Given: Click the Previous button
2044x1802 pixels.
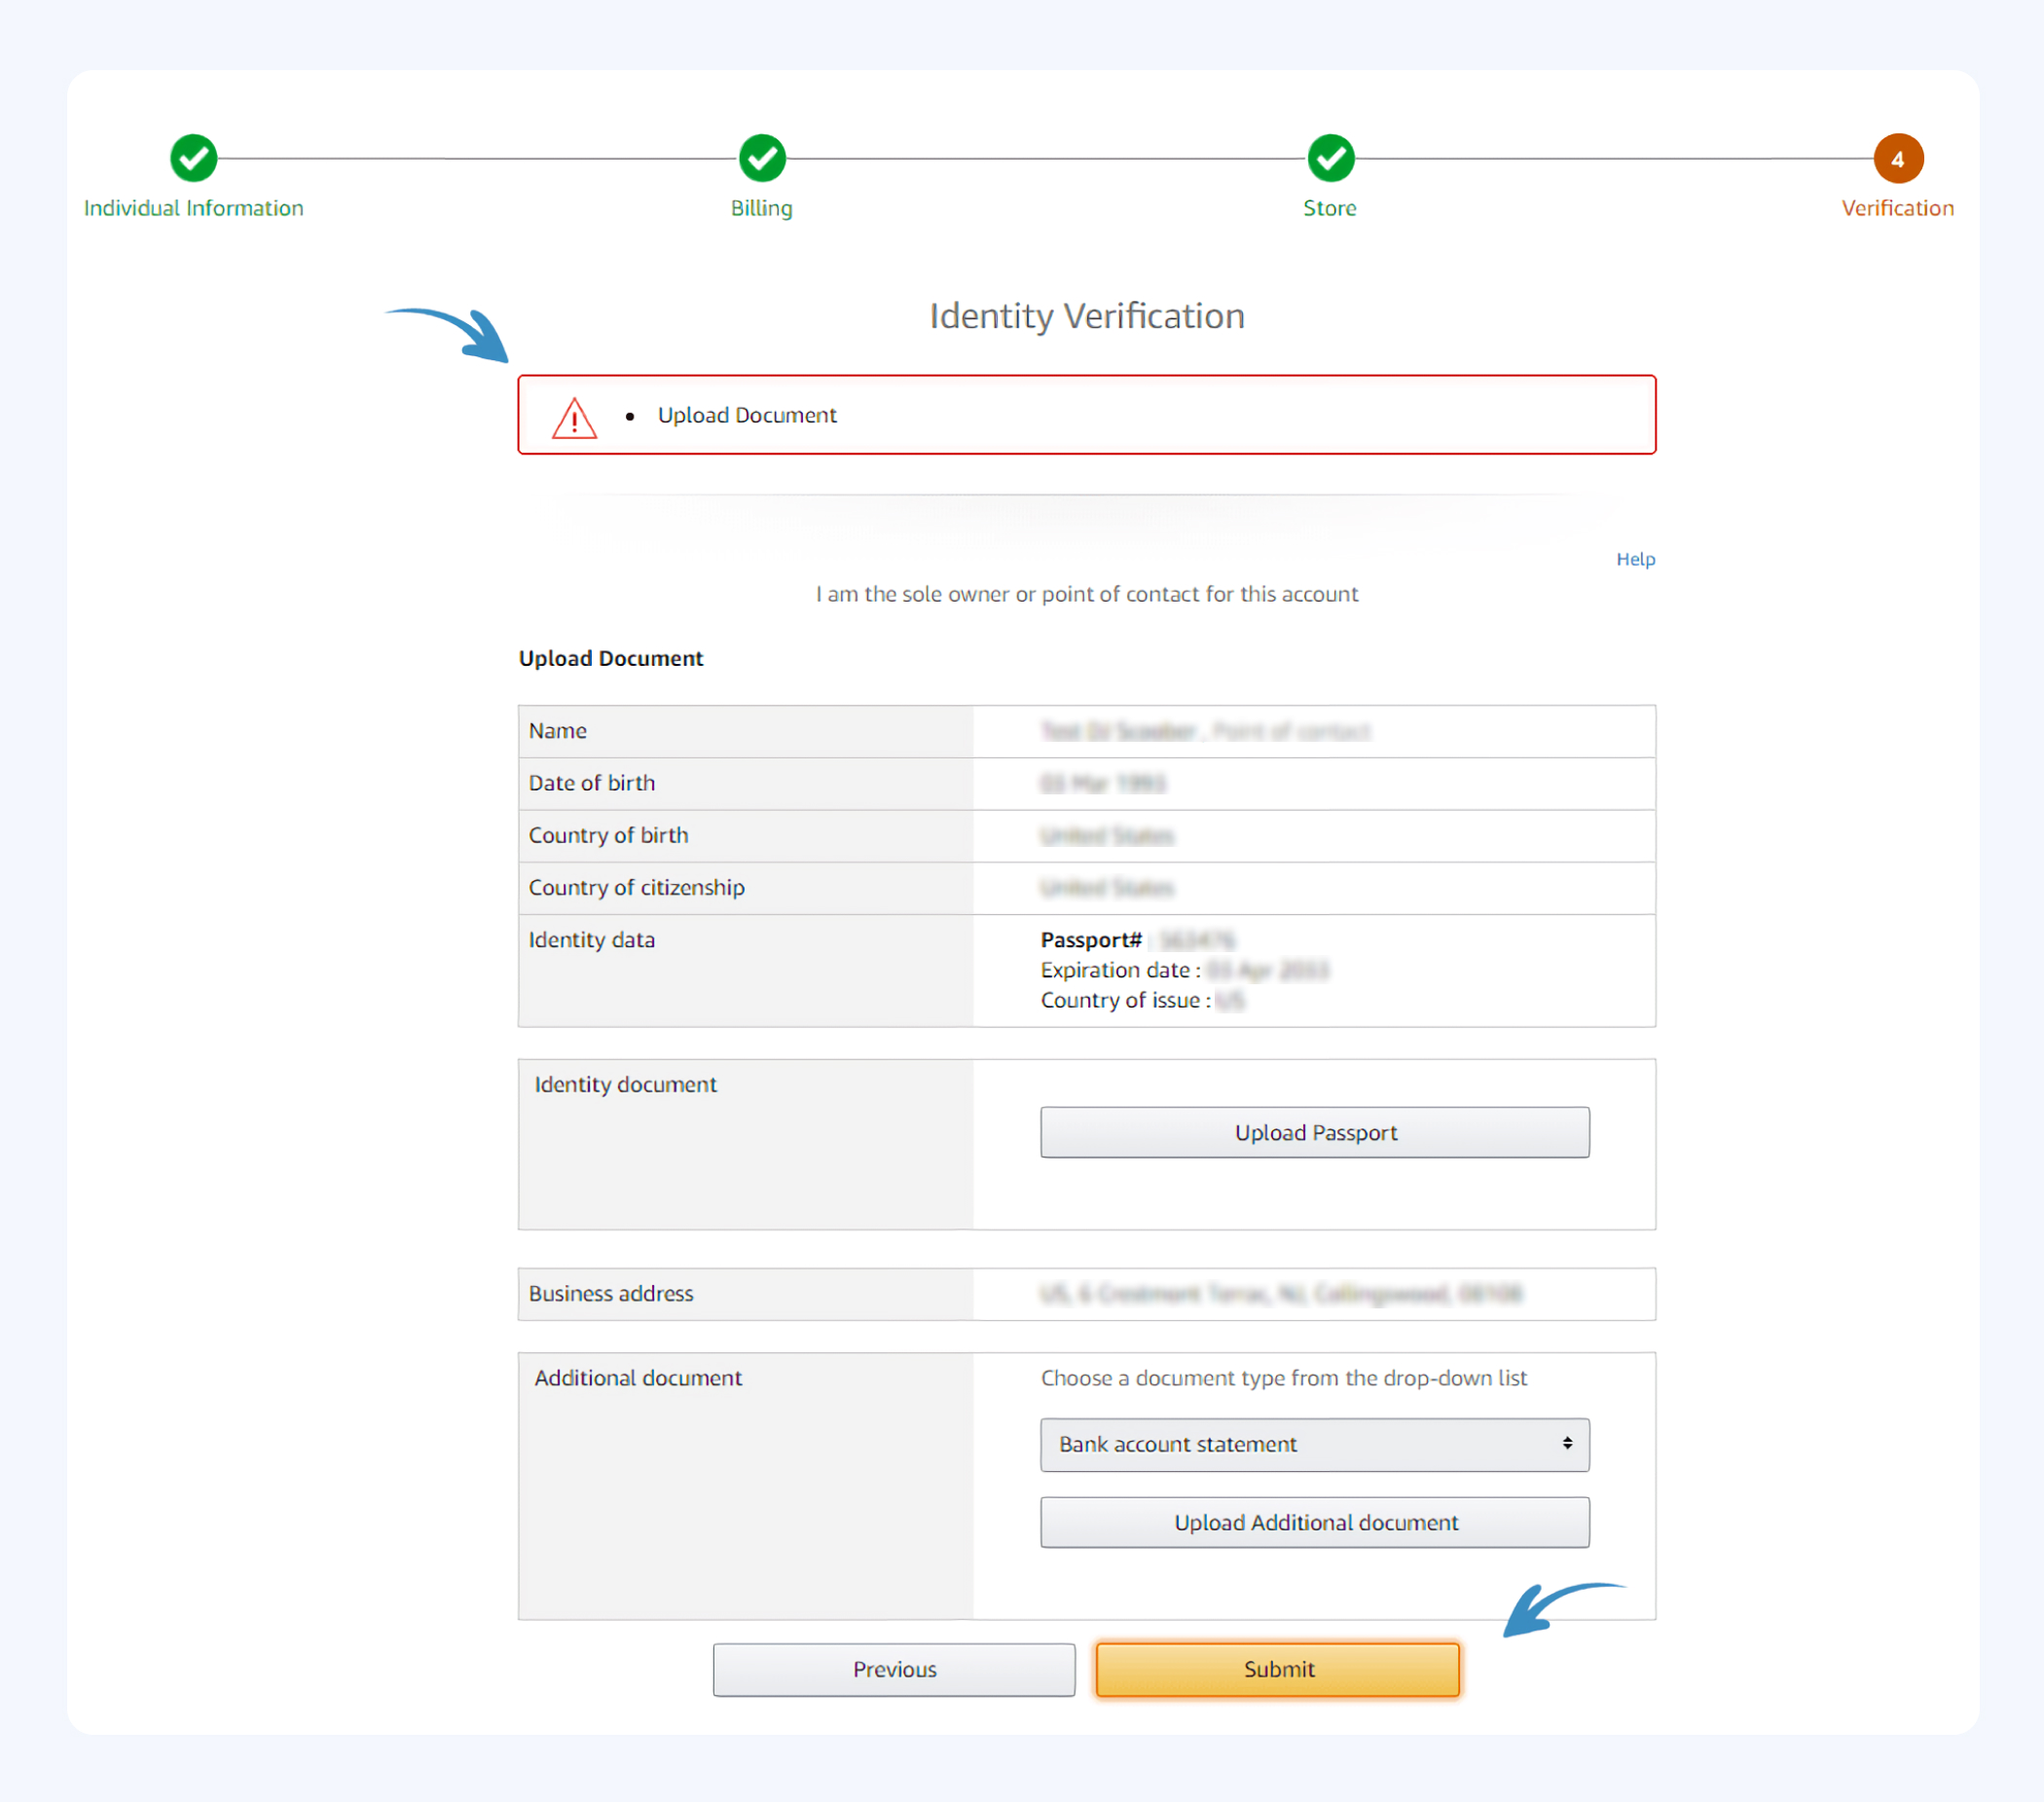Looking at the screenshot, I should pos(895,1668).
